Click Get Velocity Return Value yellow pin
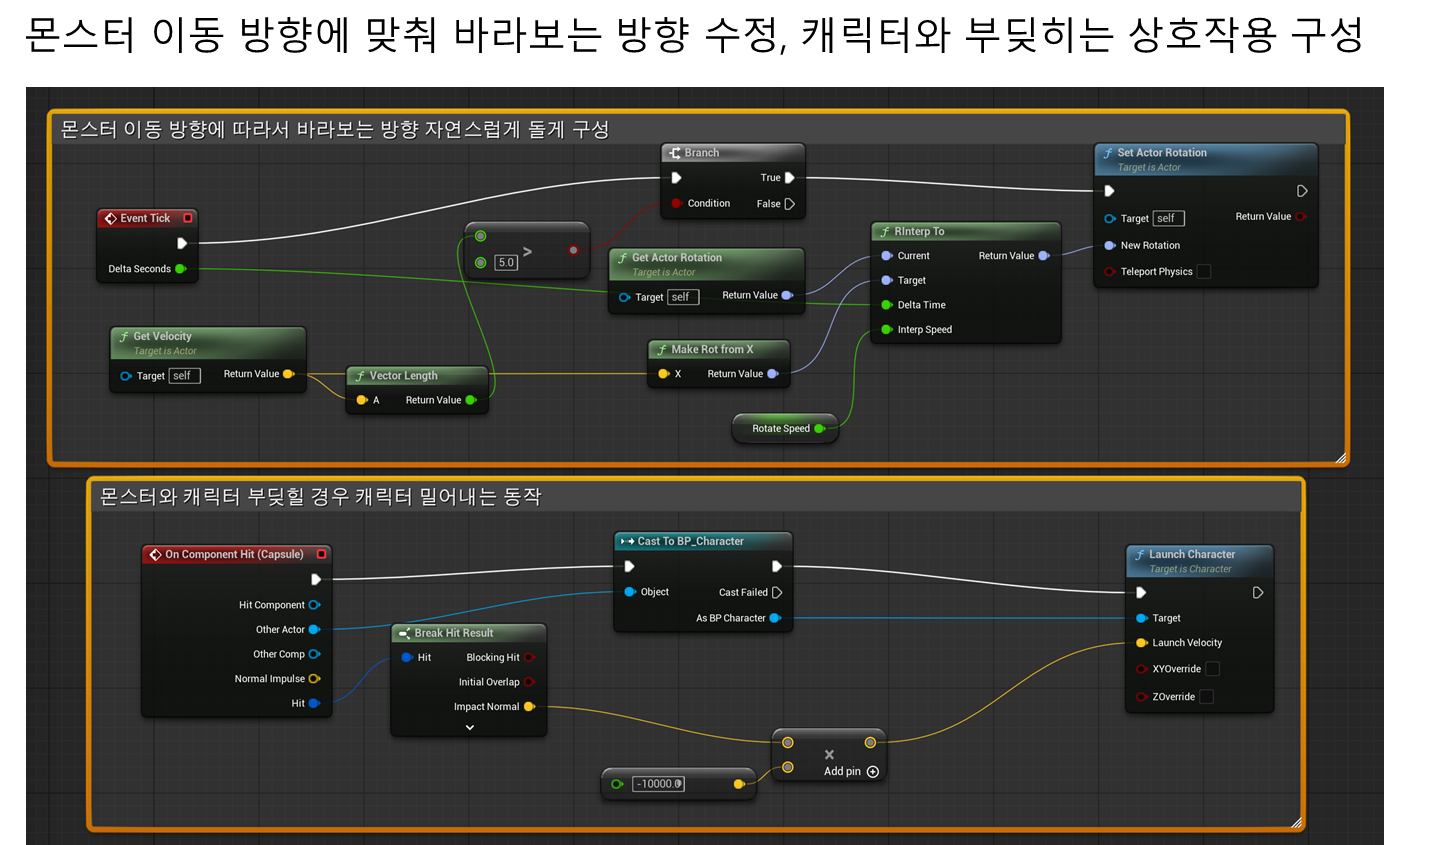 (289, 374)
